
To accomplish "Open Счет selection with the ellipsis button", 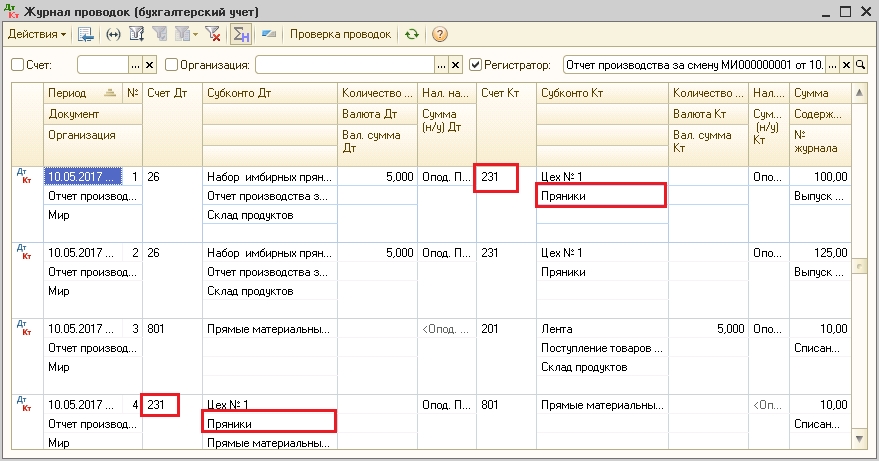I will [x=136, y=65].
